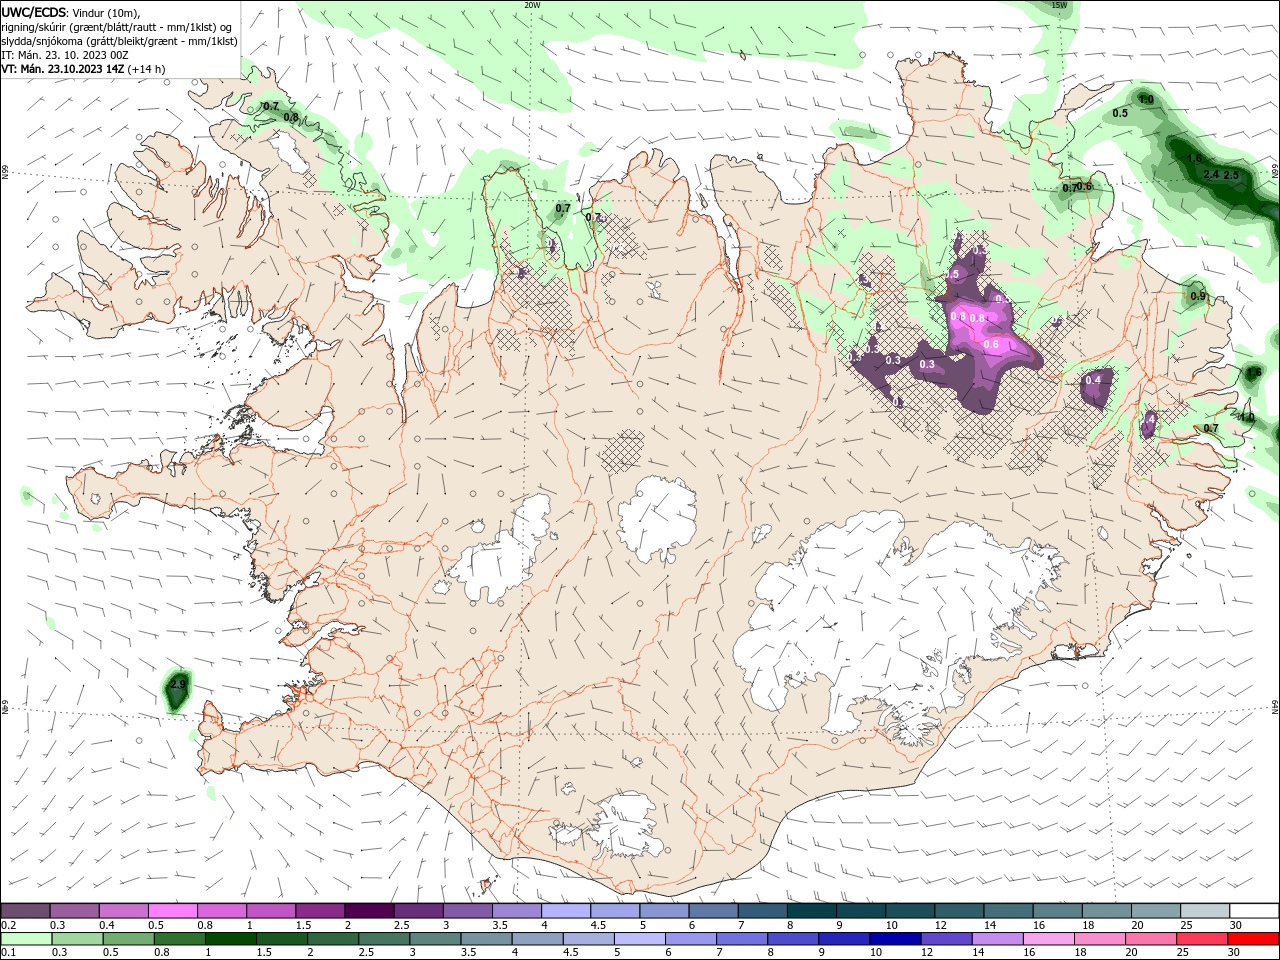The height and width of the screenshot is (960, 1280).
Task: Click the '2.9' rain value off the southwest coast
Action: [x=178, y=685]
